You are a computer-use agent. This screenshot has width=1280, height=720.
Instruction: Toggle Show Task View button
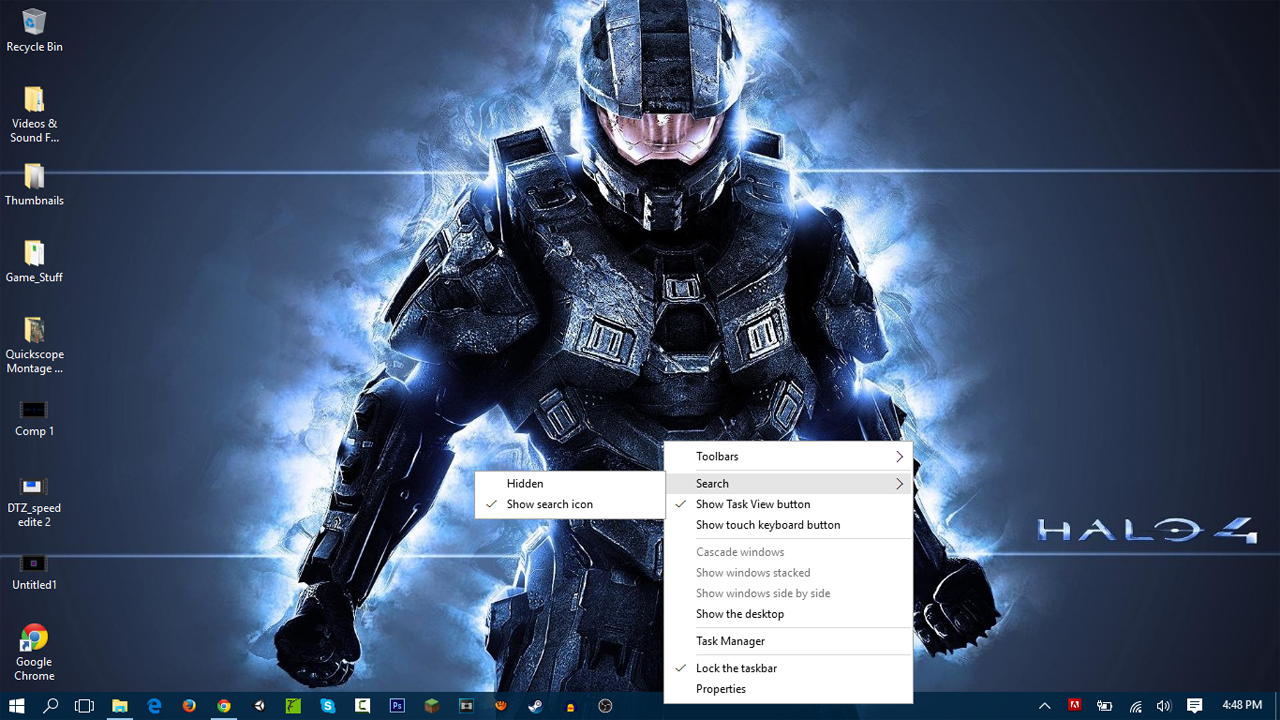point(788,504)
